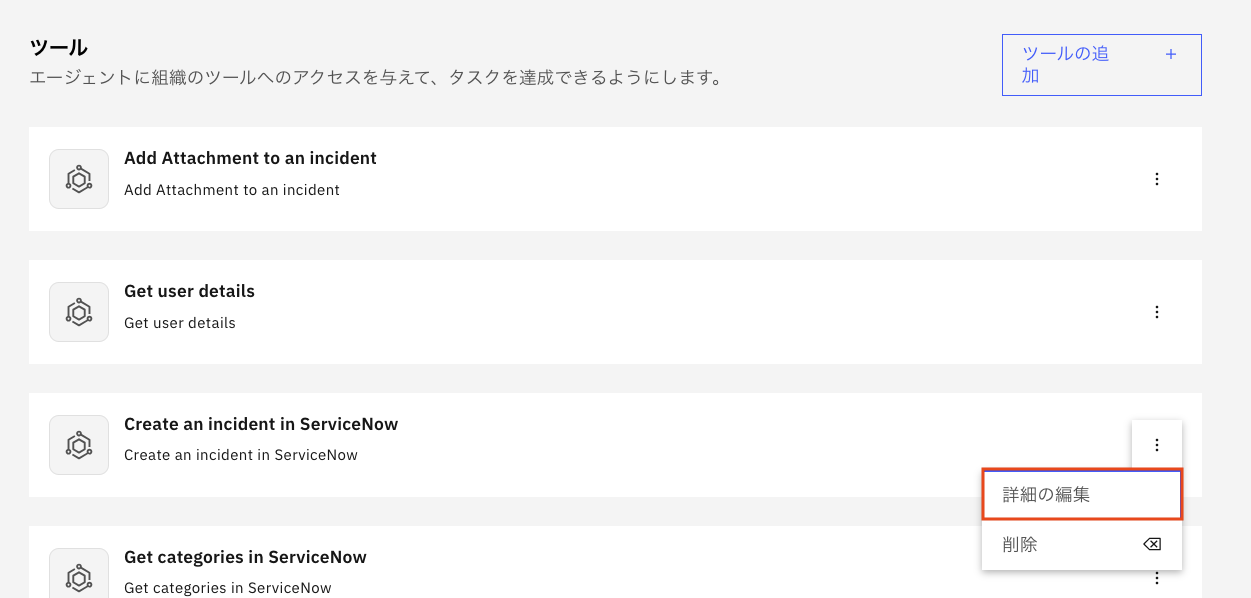
Task: Open overflow menu for Add Attachment tool
Action: [1157, 179]
